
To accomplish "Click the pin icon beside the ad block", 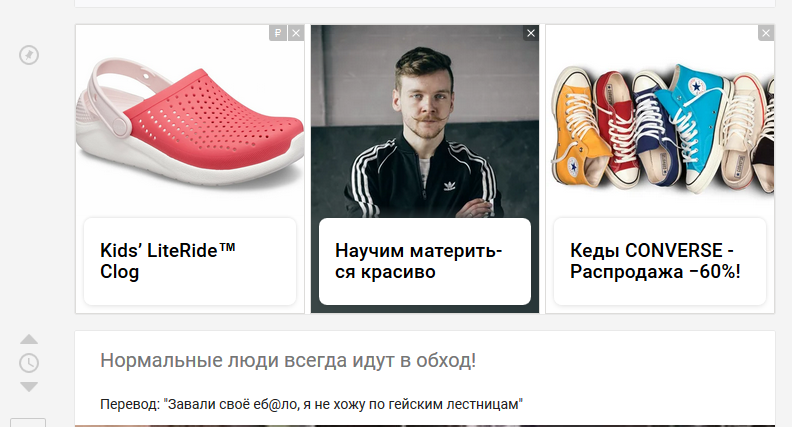I will 29,55.
